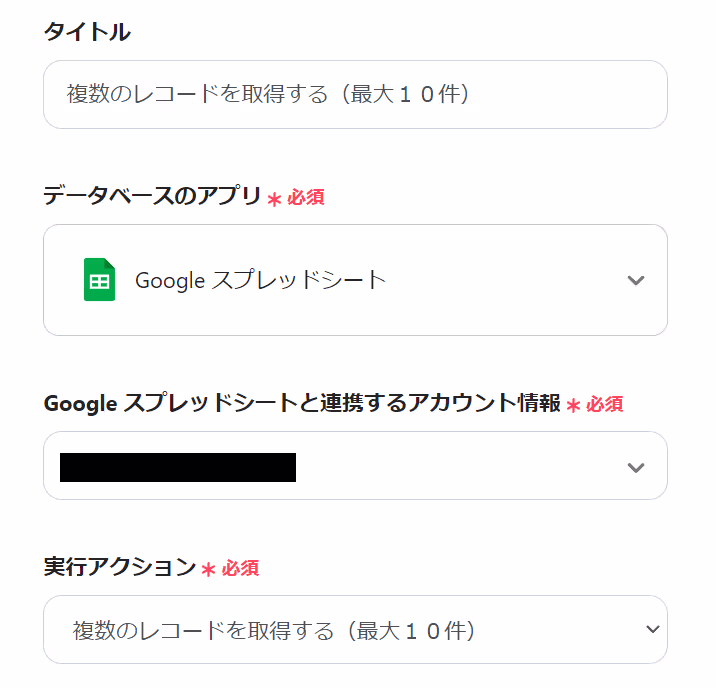The height and width of the screenshot is (688, 716).
Task: Open account dropdown via its chevron arrow
Action: click(636, 467)
